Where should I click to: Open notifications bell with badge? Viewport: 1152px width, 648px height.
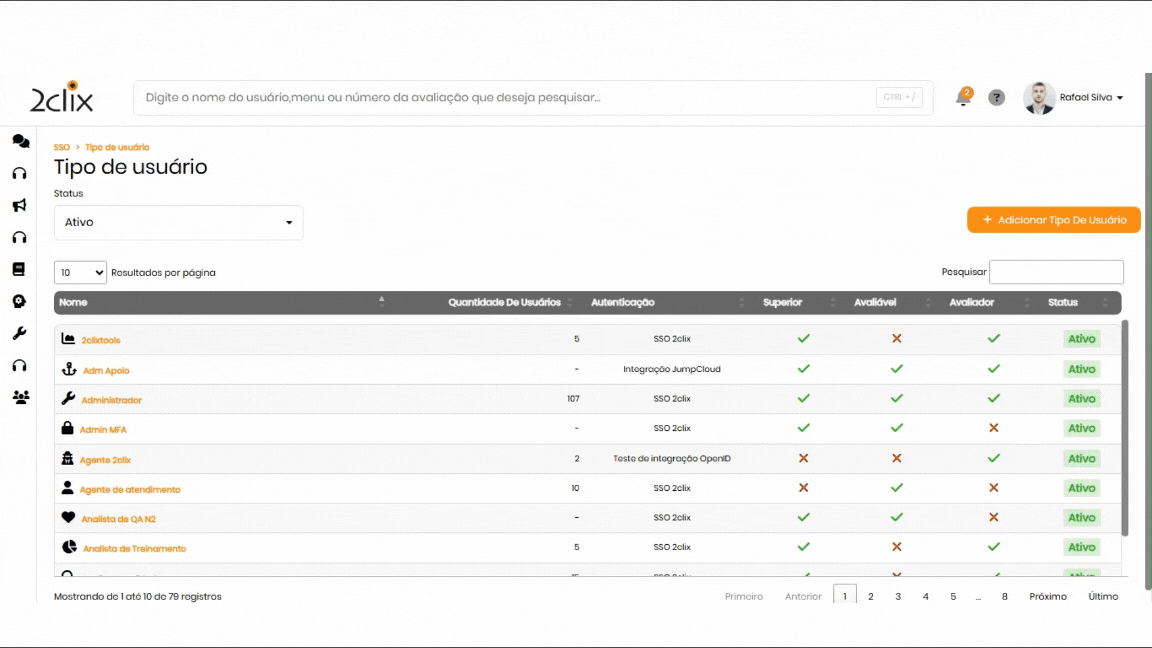click(x=964, y=97)
